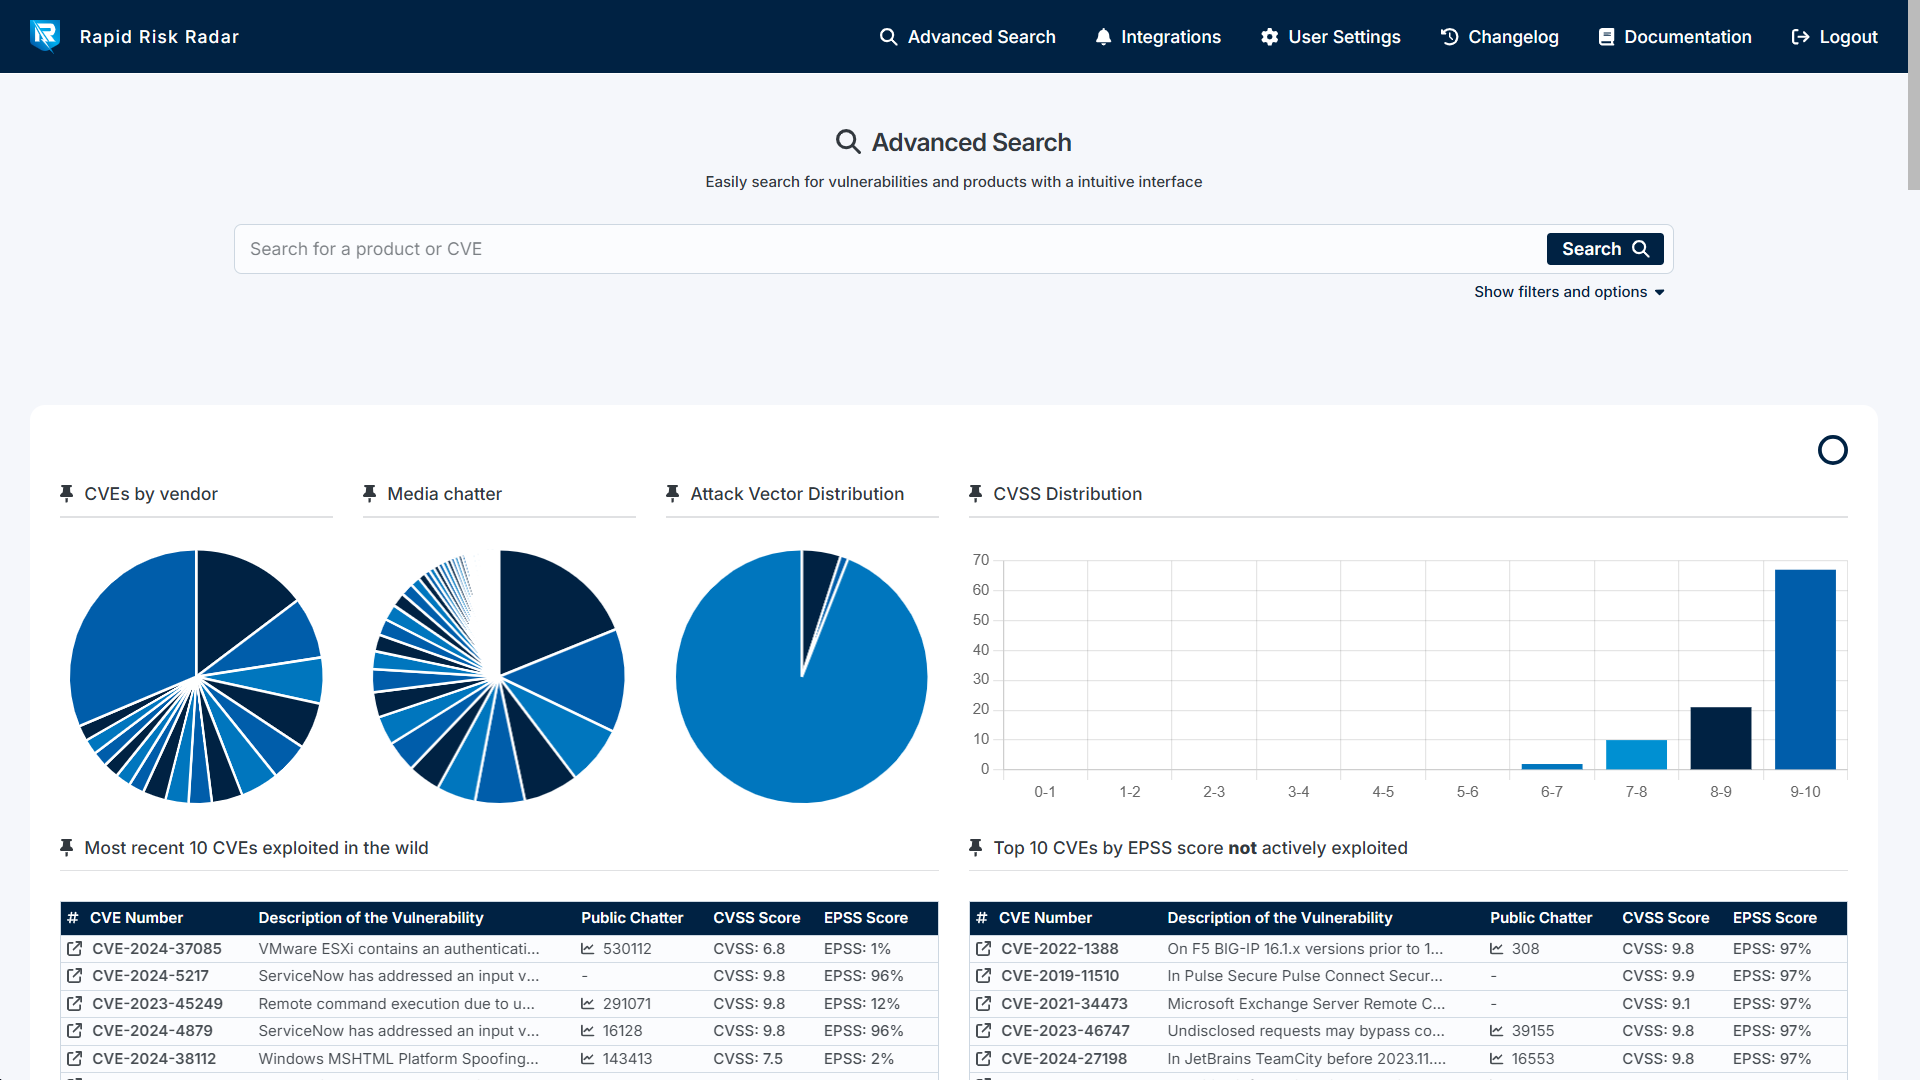The height and width of the screenshot is (1080, 1920).
Task: Click Logout in the top bar
Action: coord(1834,37)
